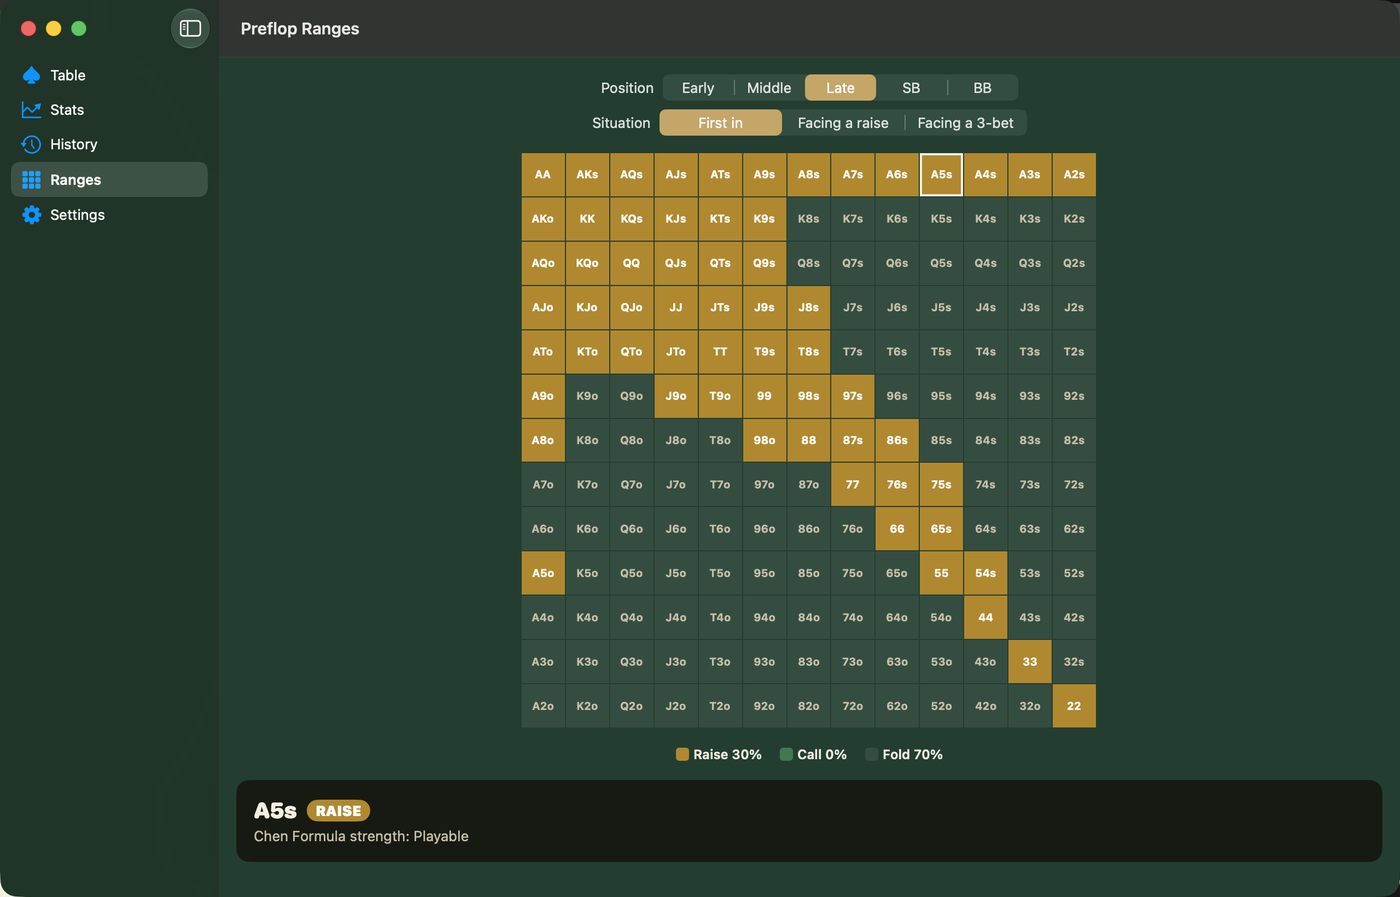1400x897 pixels.
Task: Select the AKo hand cell
Action: point(543,219)
